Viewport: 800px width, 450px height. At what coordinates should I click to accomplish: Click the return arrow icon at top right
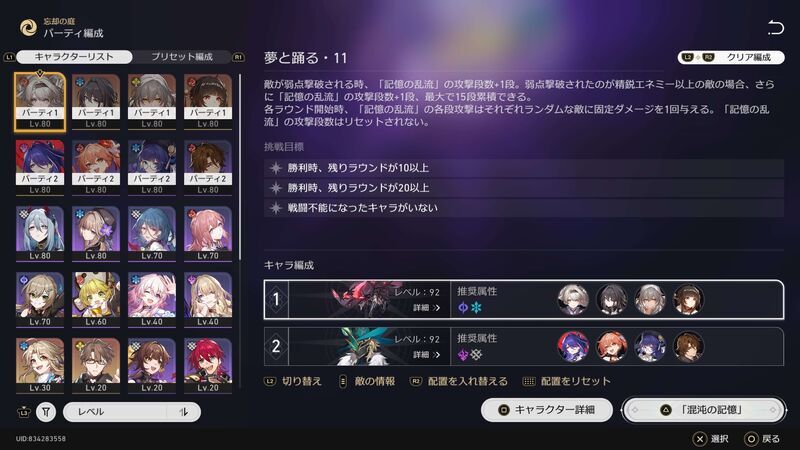click(x=775, y=28)
